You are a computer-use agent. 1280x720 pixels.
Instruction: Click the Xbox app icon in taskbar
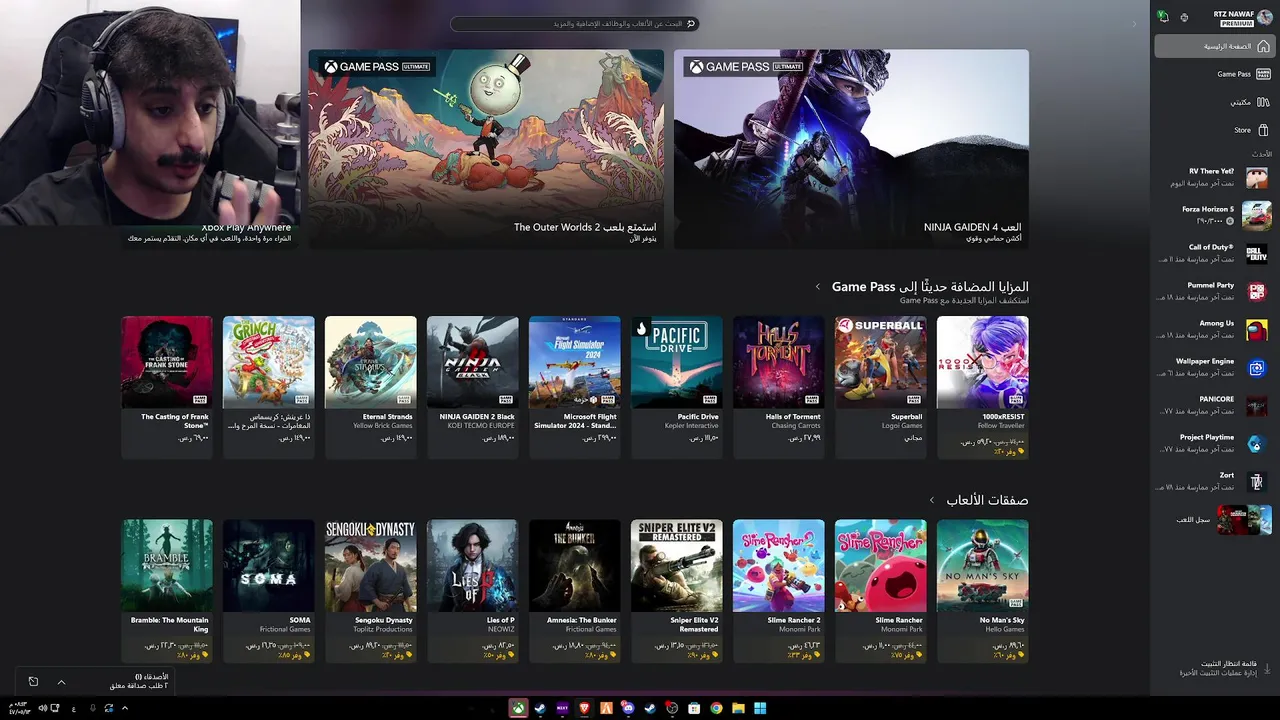tap(518, 708)
